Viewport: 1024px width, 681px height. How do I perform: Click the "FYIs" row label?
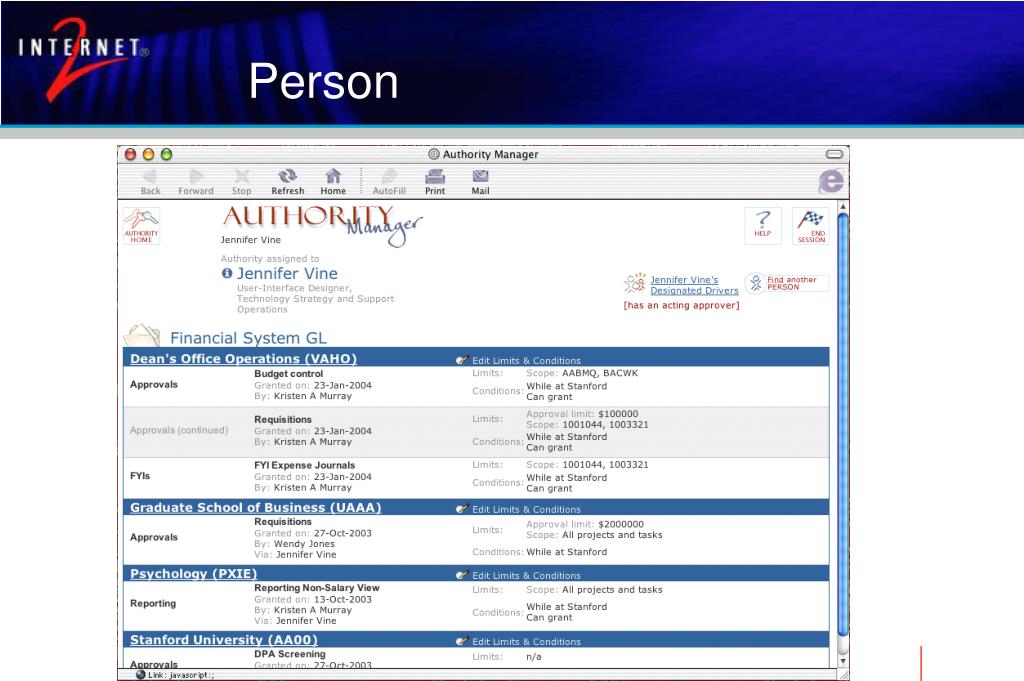click(x=140, y=476)
